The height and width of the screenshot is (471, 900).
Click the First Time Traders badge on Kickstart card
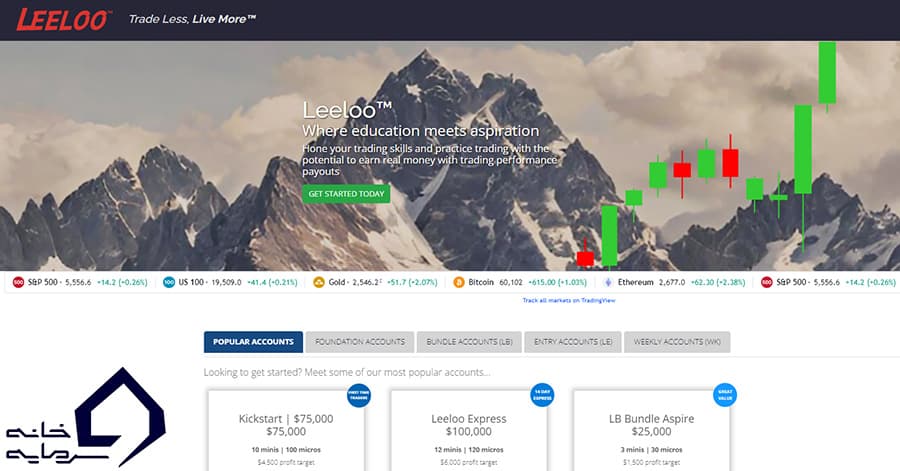coord(359,395)
